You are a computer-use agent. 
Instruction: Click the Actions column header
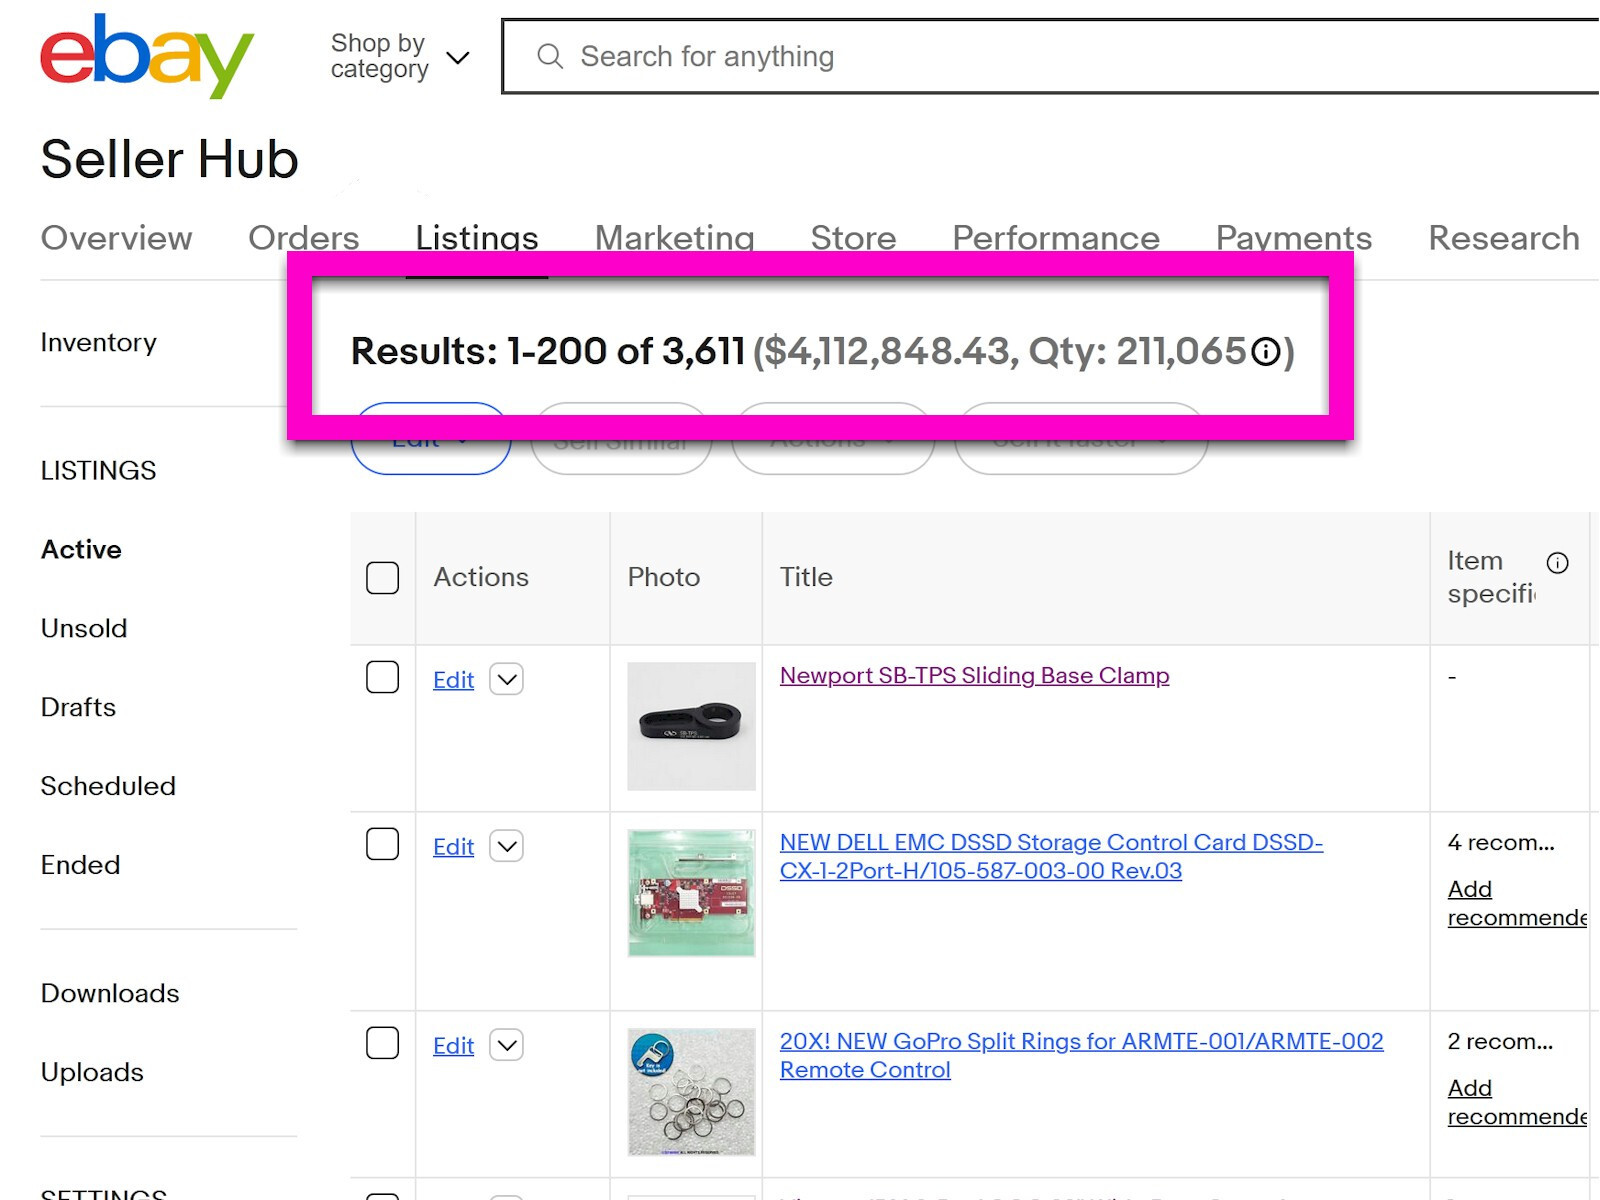pos(481,578)
